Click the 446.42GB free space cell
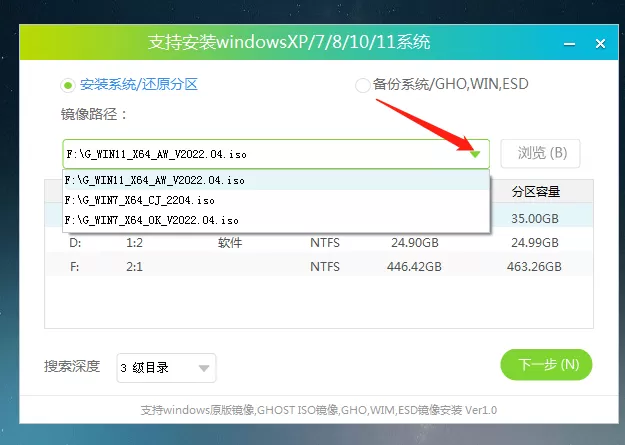 [414, 266]
